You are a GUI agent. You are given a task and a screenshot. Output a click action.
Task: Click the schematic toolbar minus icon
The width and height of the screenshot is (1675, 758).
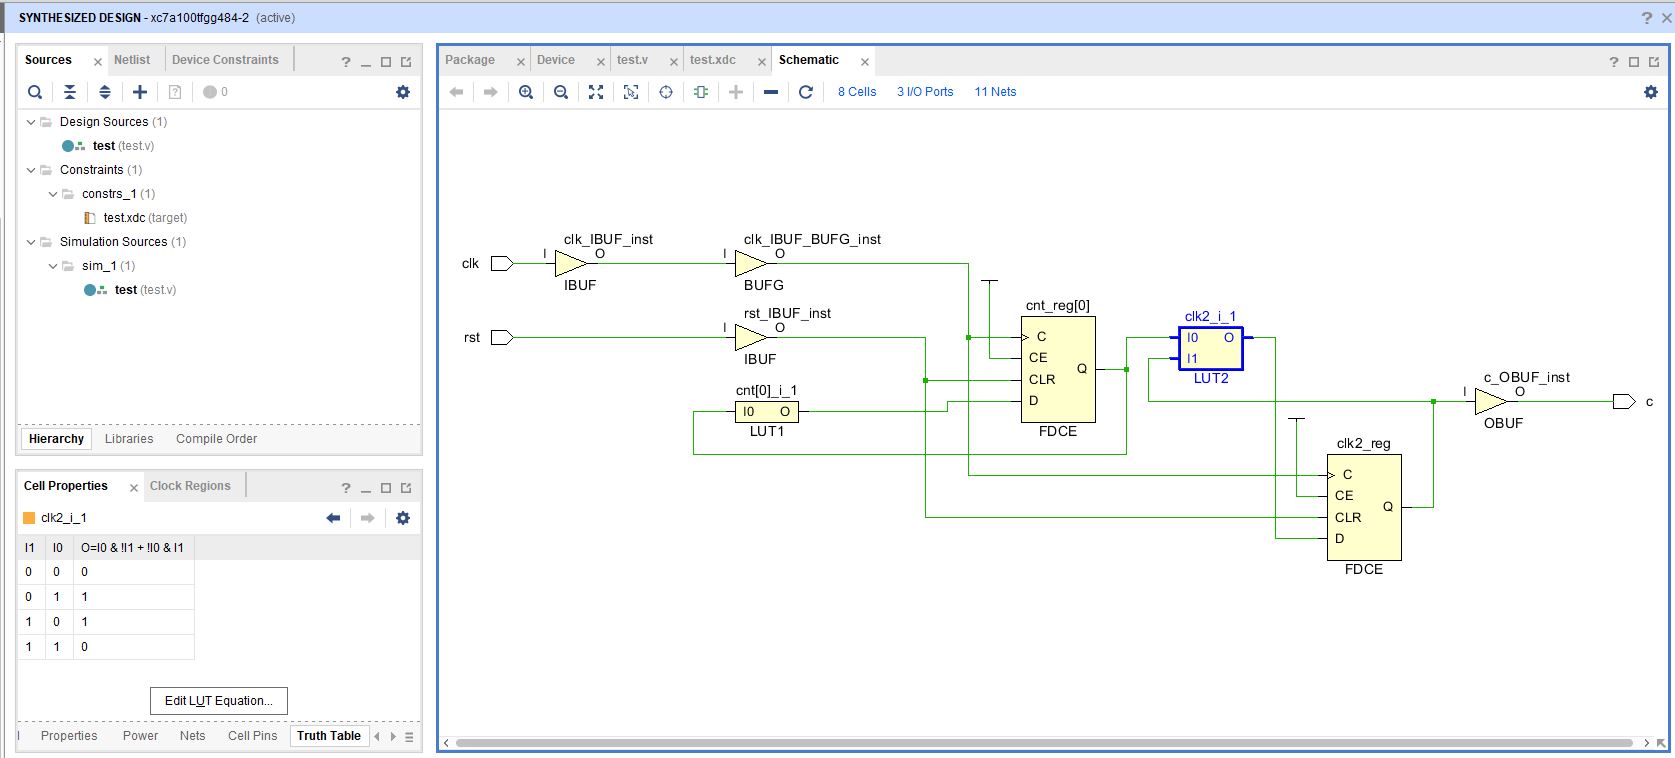pos(770,92)
